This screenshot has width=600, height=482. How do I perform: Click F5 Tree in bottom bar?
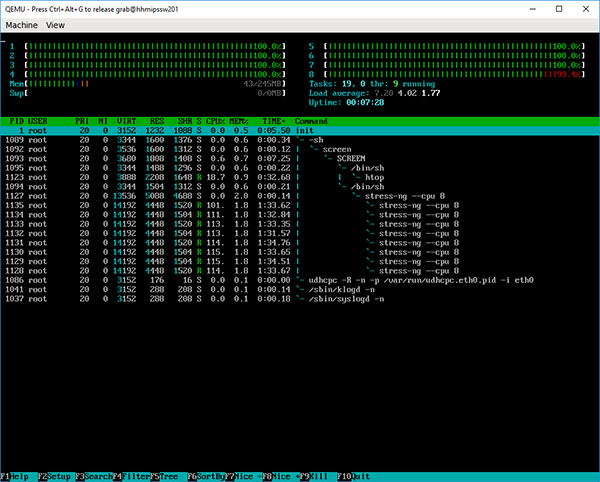[x=165, y=477]
